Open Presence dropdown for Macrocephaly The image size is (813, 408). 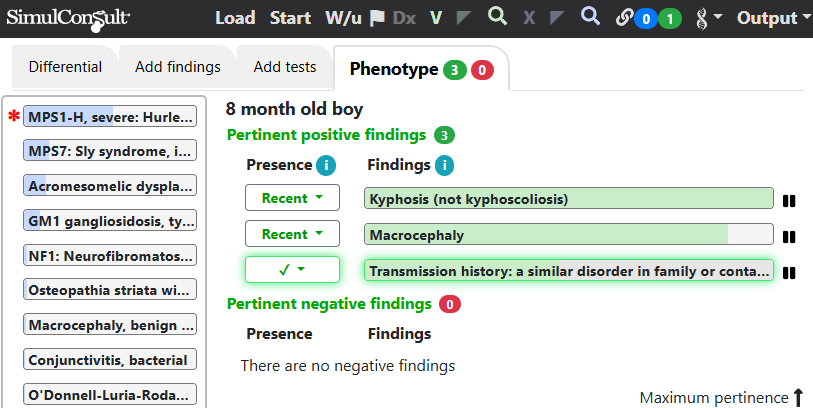(x=292, y=234)
